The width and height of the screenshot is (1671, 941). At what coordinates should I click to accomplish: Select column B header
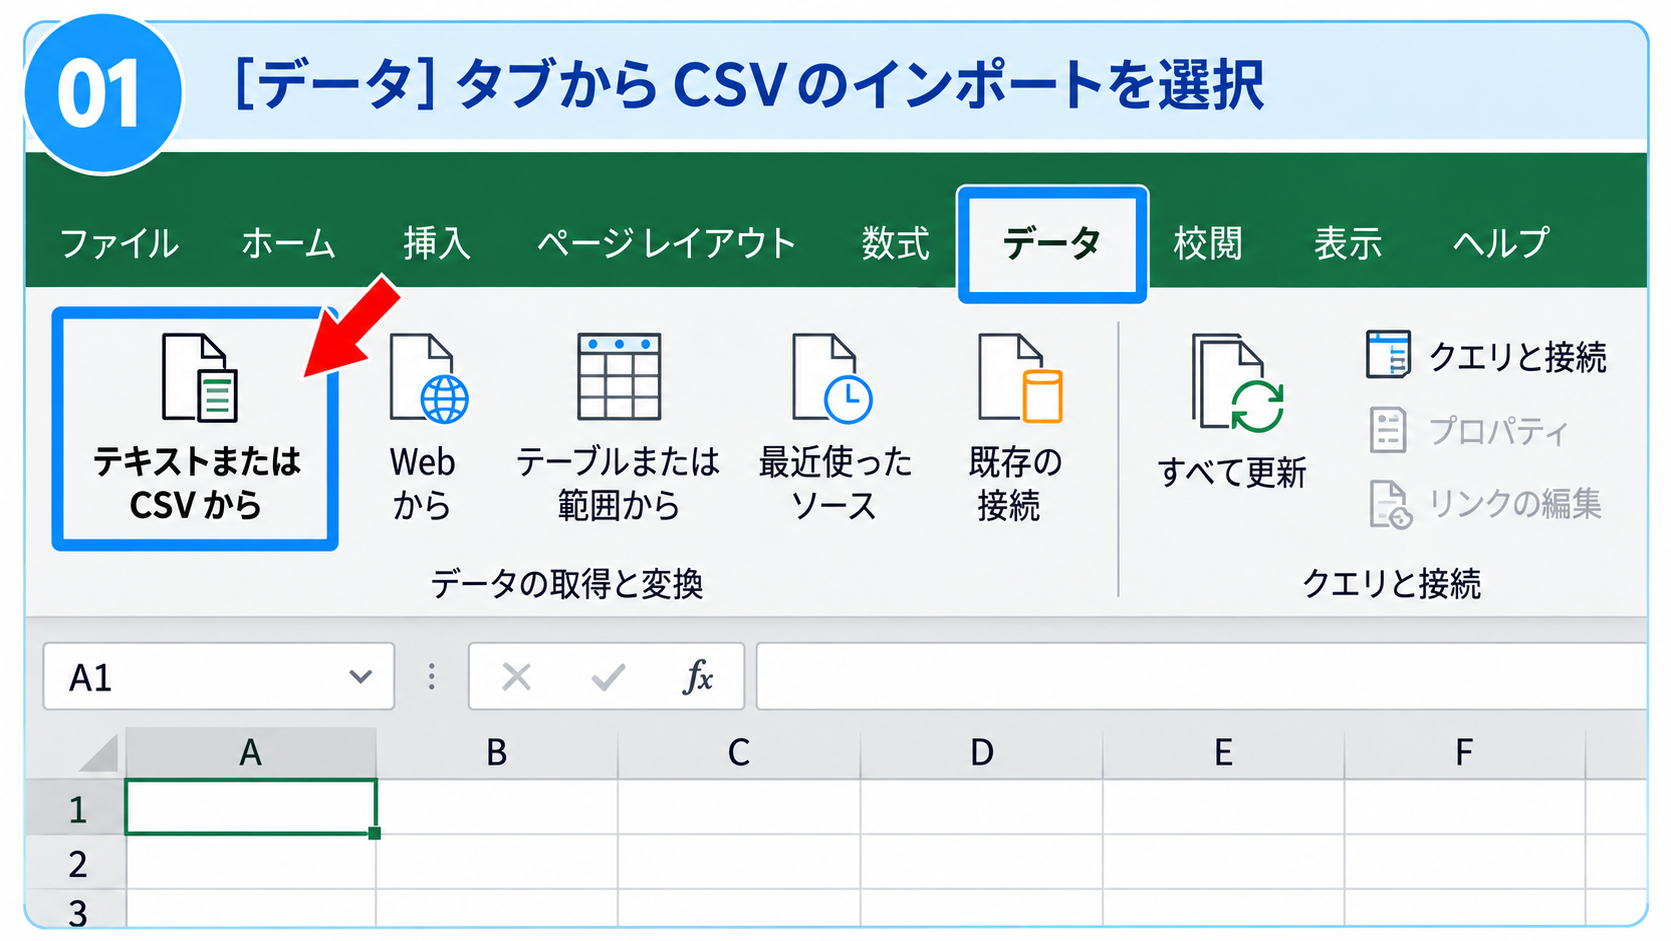coord(497,753)
